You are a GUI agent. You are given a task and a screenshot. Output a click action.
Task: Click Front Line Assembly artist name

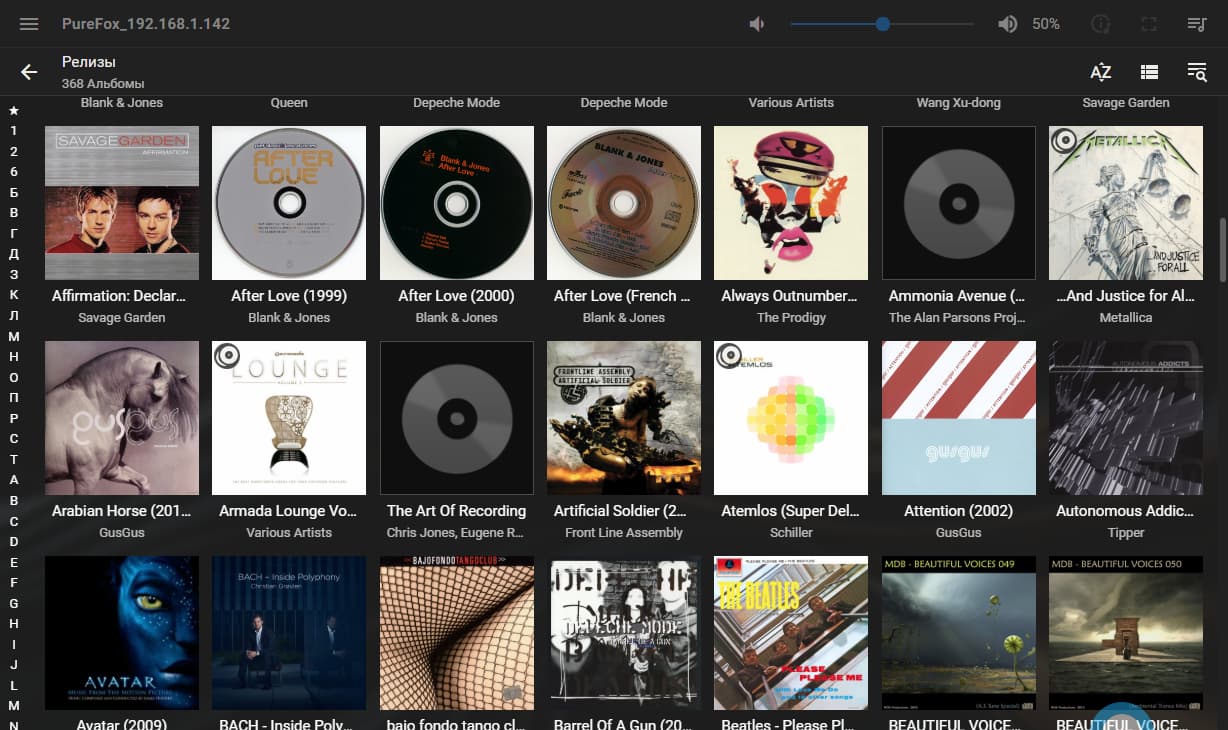pyautogui.click(x=623, y=533)
